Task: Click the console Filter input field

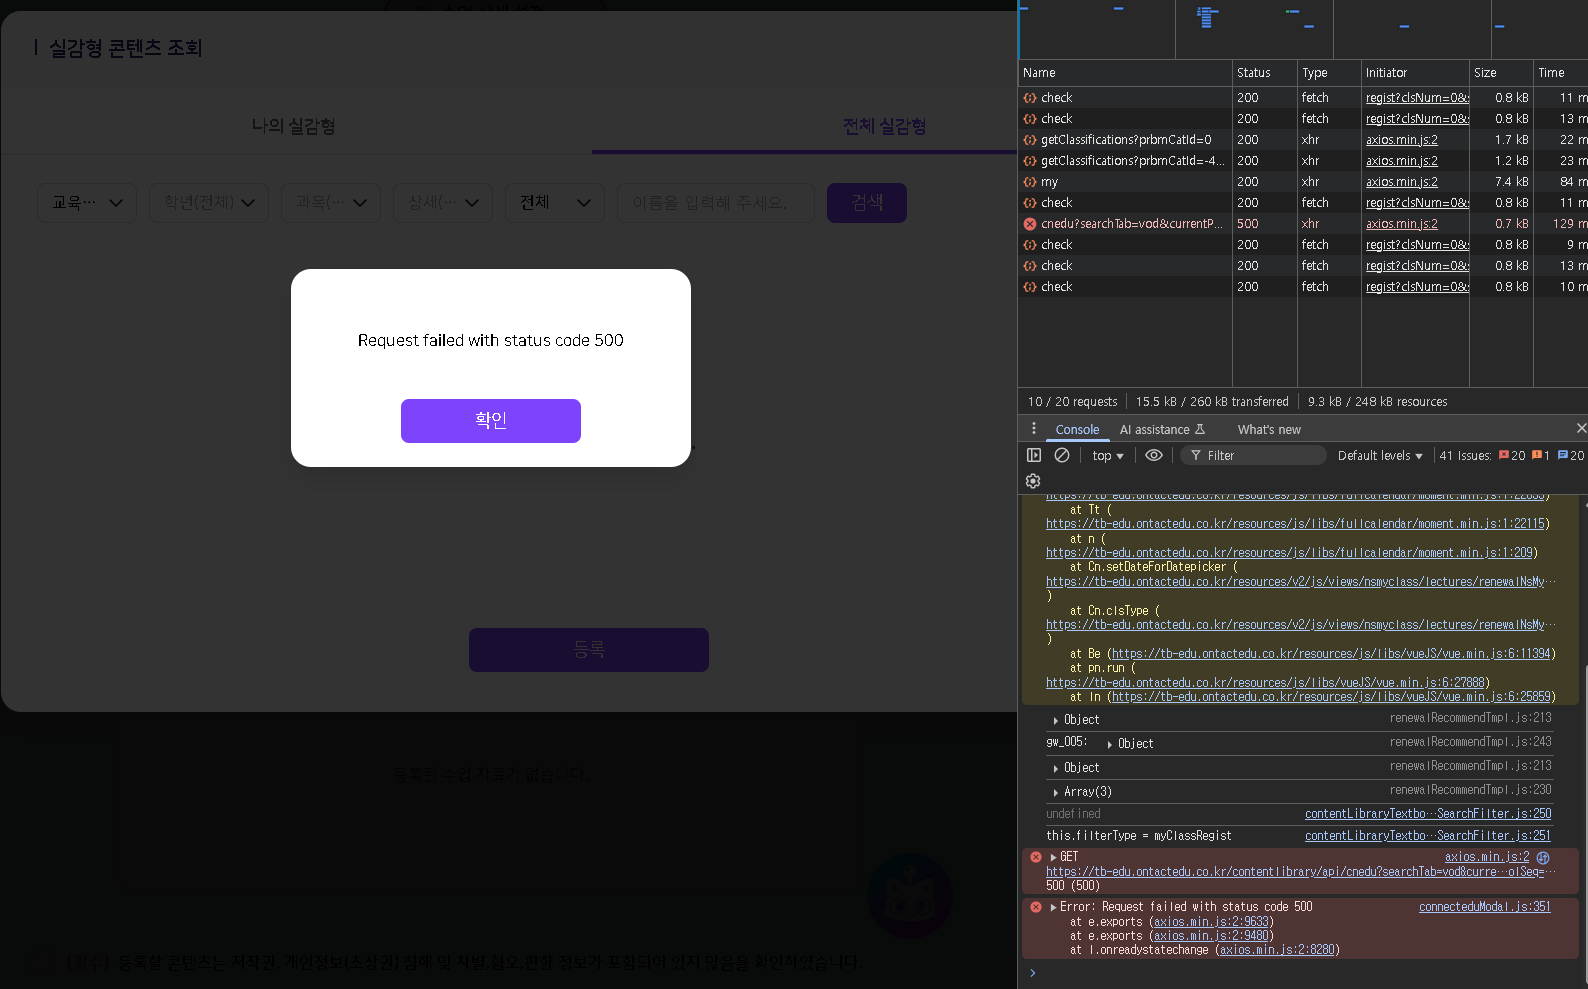Action: [x=1262, y=456]
